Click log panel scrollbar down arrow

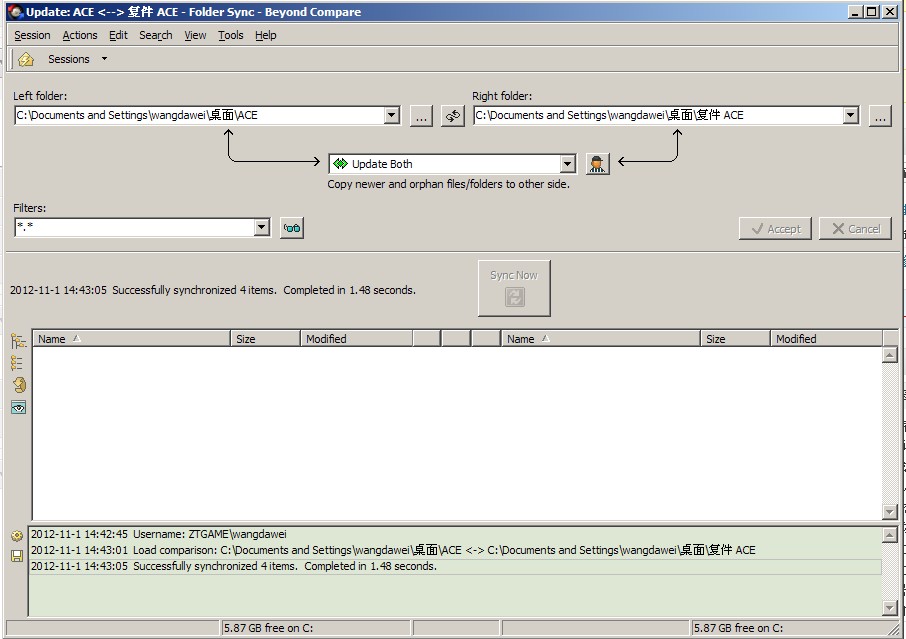click(x=890, y=607)
